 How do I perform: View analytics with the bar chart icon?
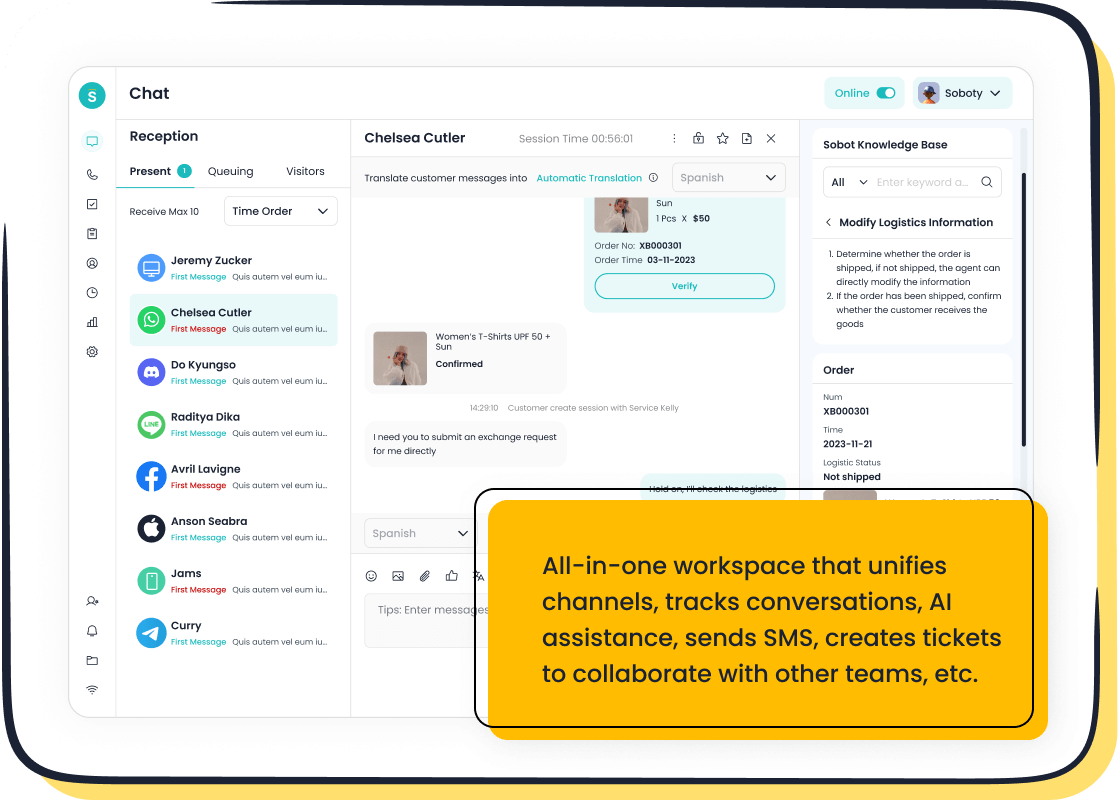pos(92,322)
